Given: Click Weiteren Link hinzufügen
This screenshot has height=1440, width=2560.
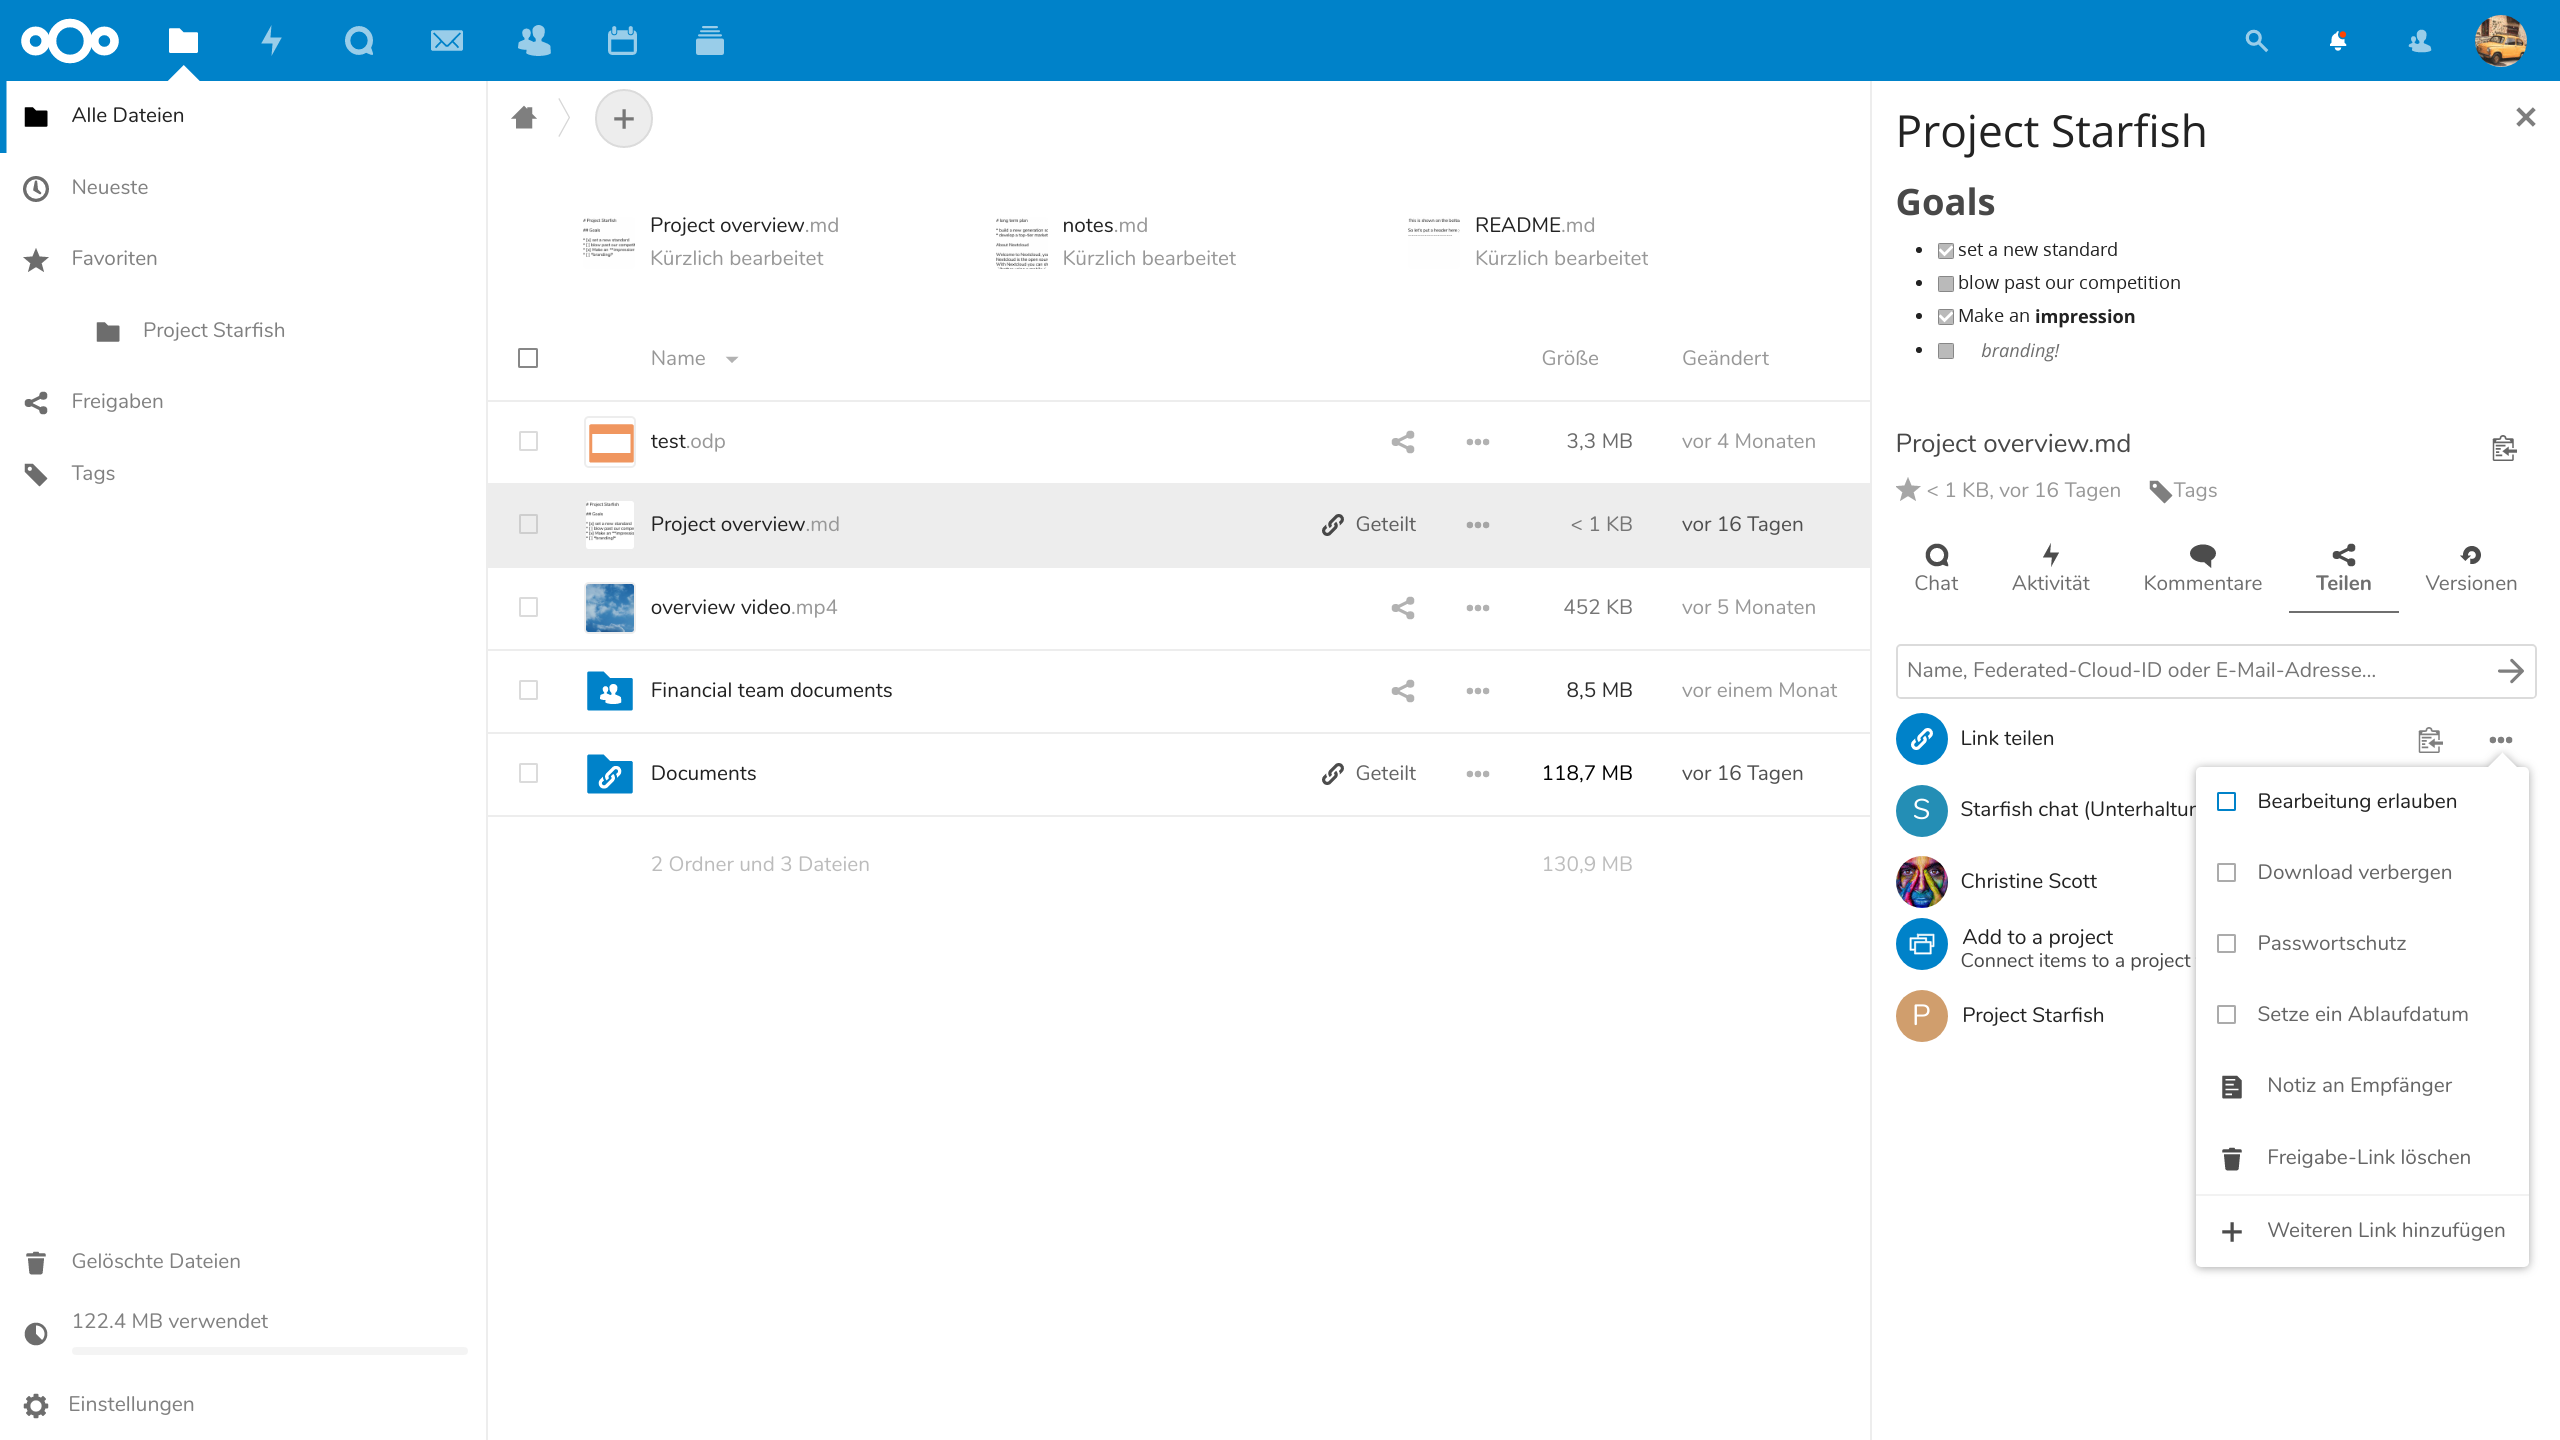Looking at the screenshot, I should click(x=2385, y=1230).
